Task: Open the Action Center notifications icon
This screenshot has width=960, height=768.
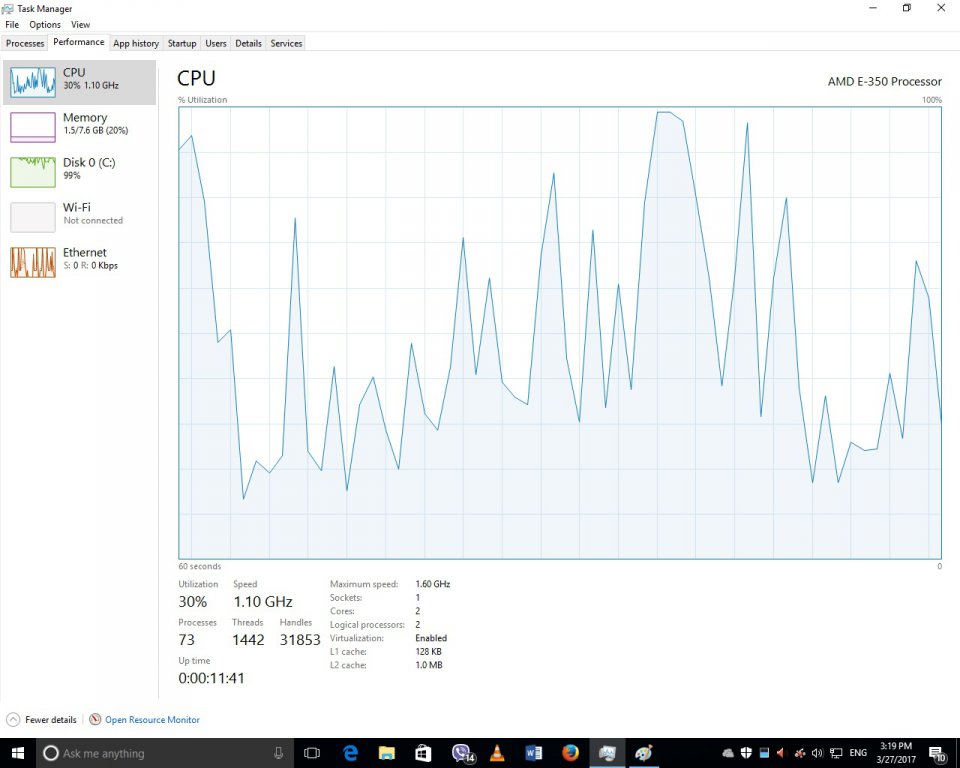Action: click(937, 754)
